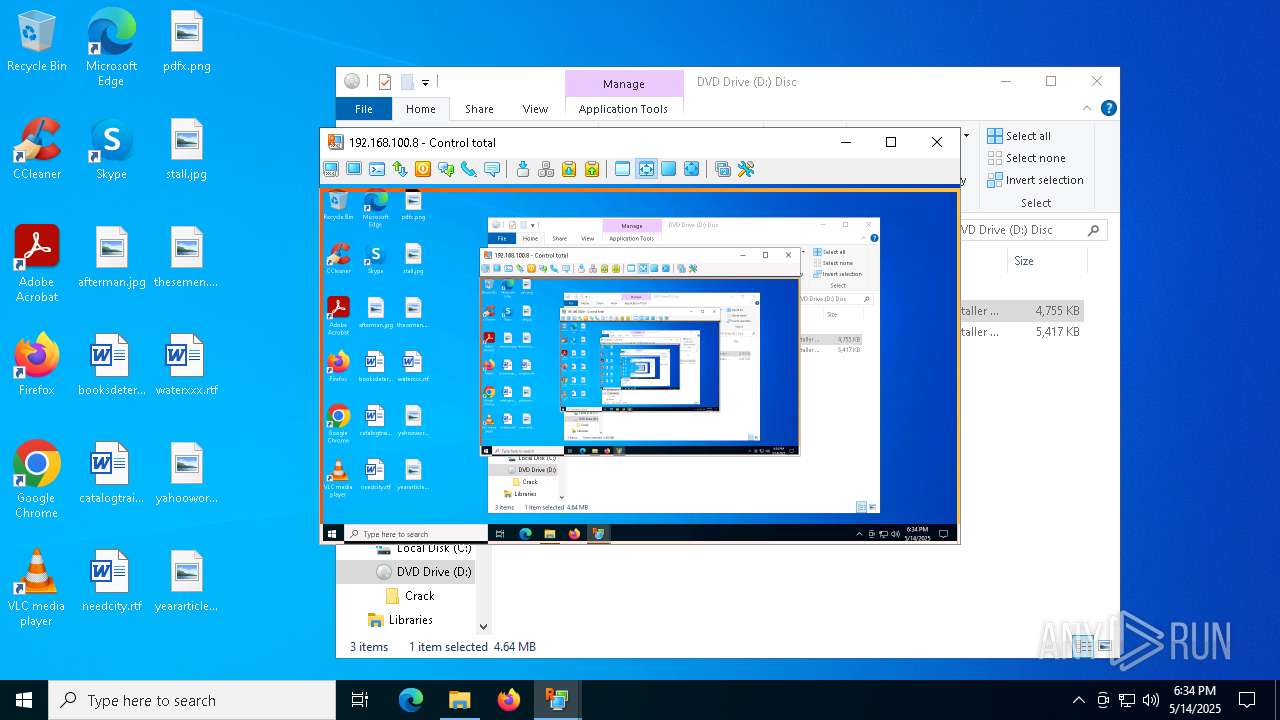Select Adobe Acrobat desktop shortcut

point(37,264)
